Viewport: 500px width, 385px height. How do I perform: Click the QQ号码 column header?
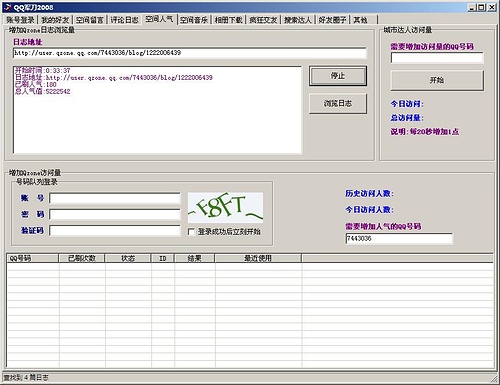click(x=32, y=258)
